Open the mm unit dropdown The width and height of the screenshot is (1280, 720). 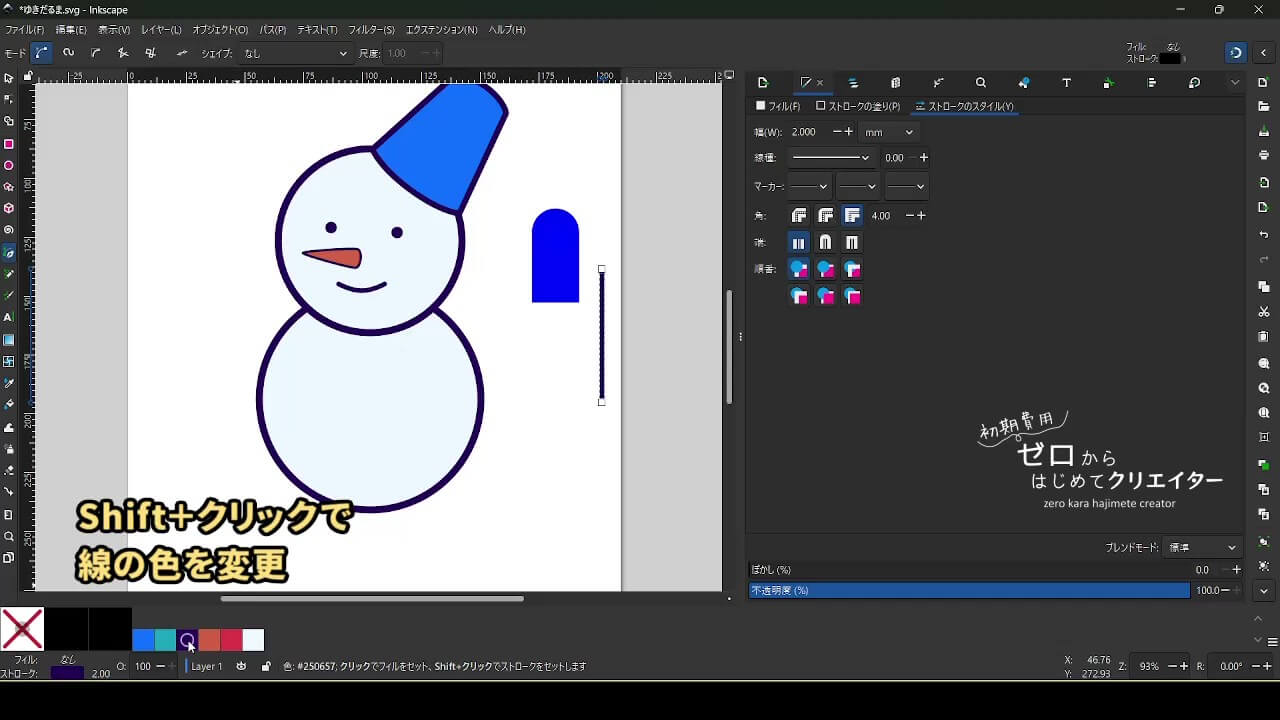pos(889,132)
